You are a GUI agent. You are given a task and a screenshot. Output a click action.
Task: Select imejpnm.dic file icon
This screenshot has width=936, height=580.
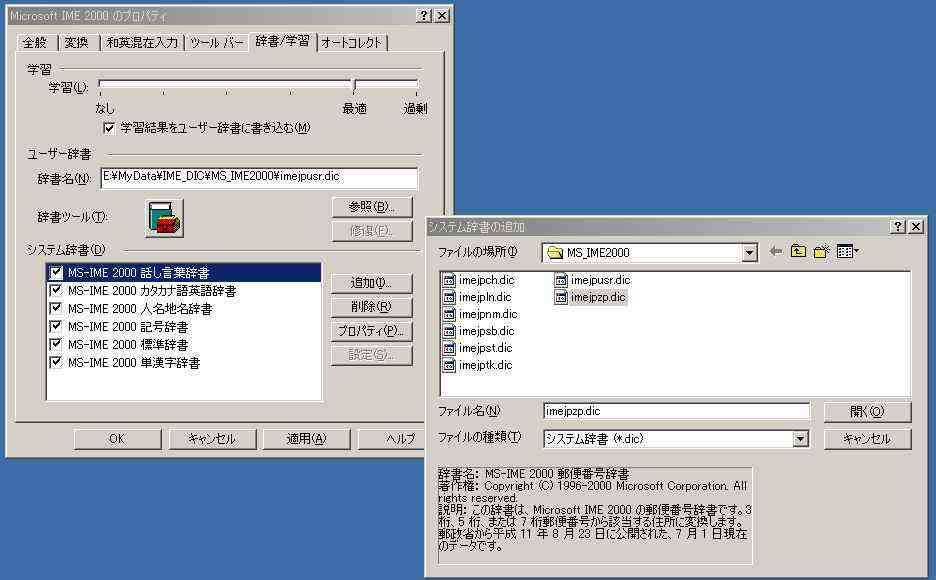[449, 314]
